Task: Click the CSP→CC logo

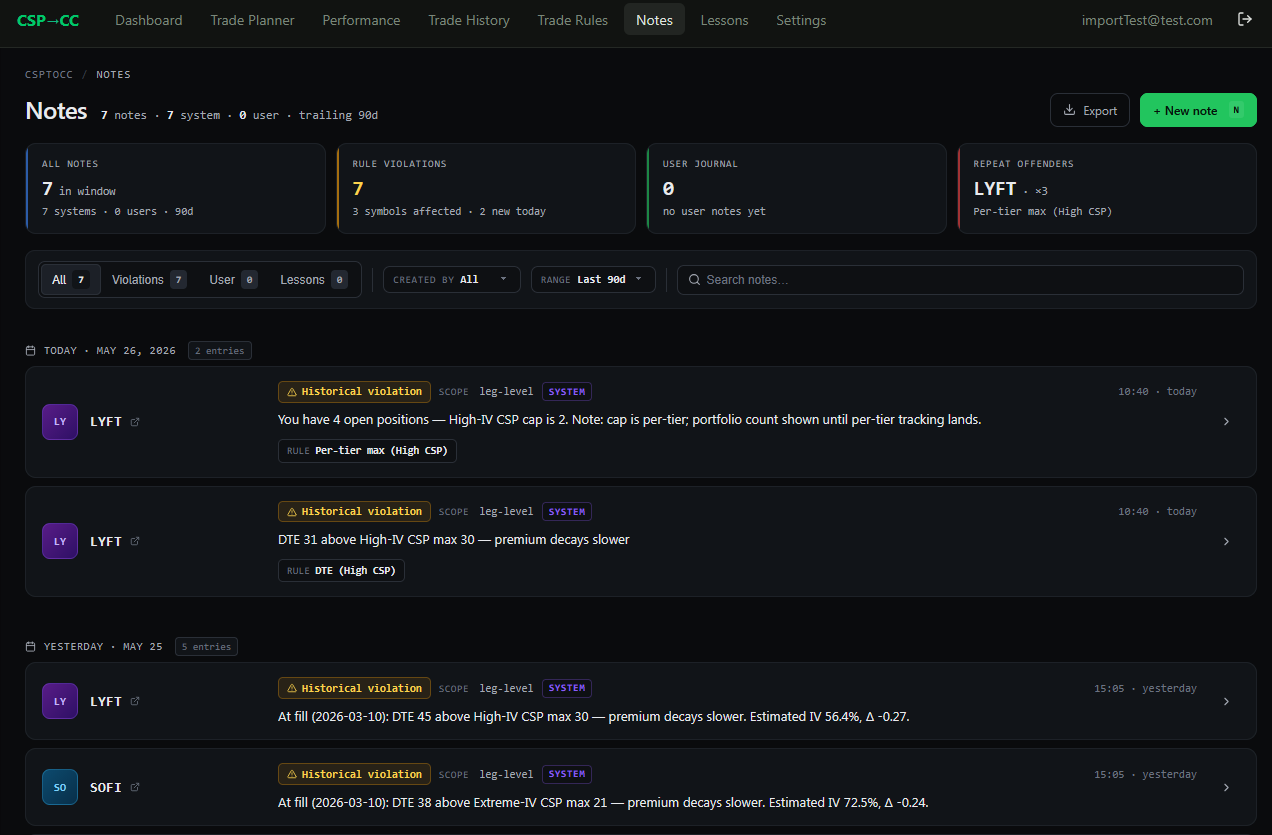Action: click(48, 20)
